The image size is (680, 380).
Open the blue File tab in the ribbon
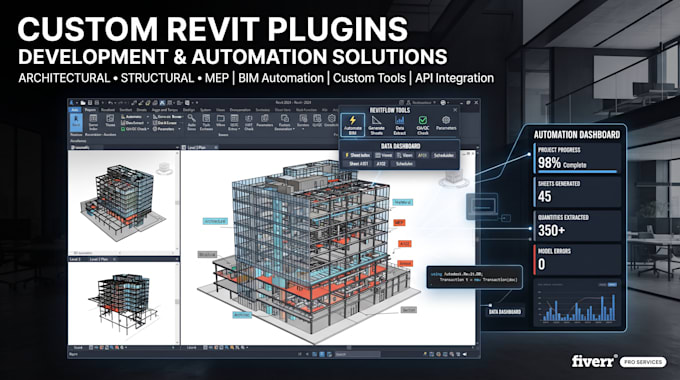[x=75, y=110]
